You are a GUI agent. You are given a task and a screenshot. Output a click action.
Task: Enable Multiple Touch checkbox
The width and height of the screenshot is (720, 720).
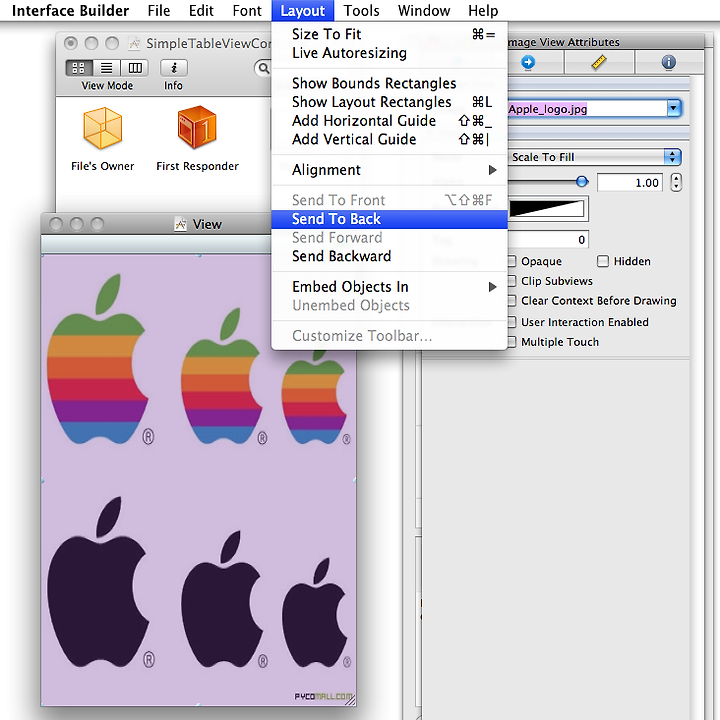(x=512, y=342)
